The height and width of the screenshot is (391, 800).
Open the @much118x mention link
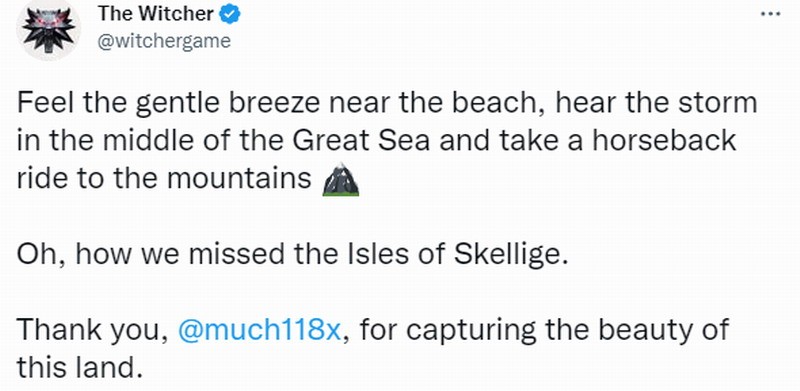point(259,330)
